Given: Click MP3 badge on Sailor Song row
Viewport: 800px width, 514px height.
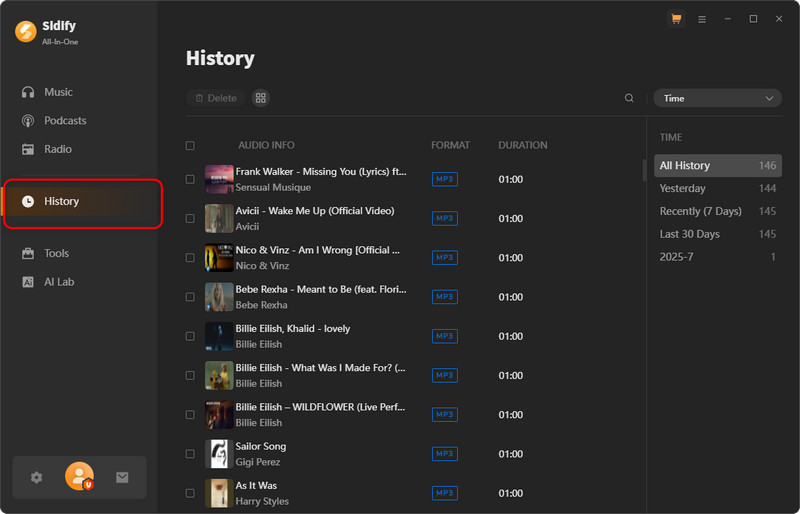Looking at the screenshot, I should coord(444,455).
